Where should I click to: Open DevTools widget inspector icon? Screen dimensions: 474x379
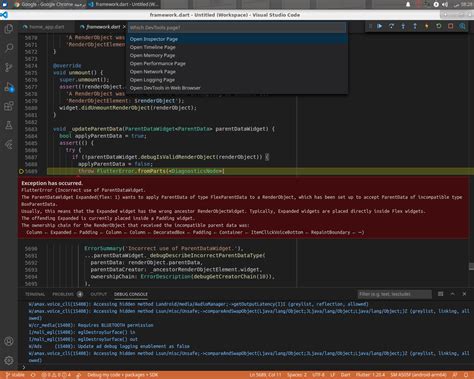pyautogui.click(x=462, y=26)
